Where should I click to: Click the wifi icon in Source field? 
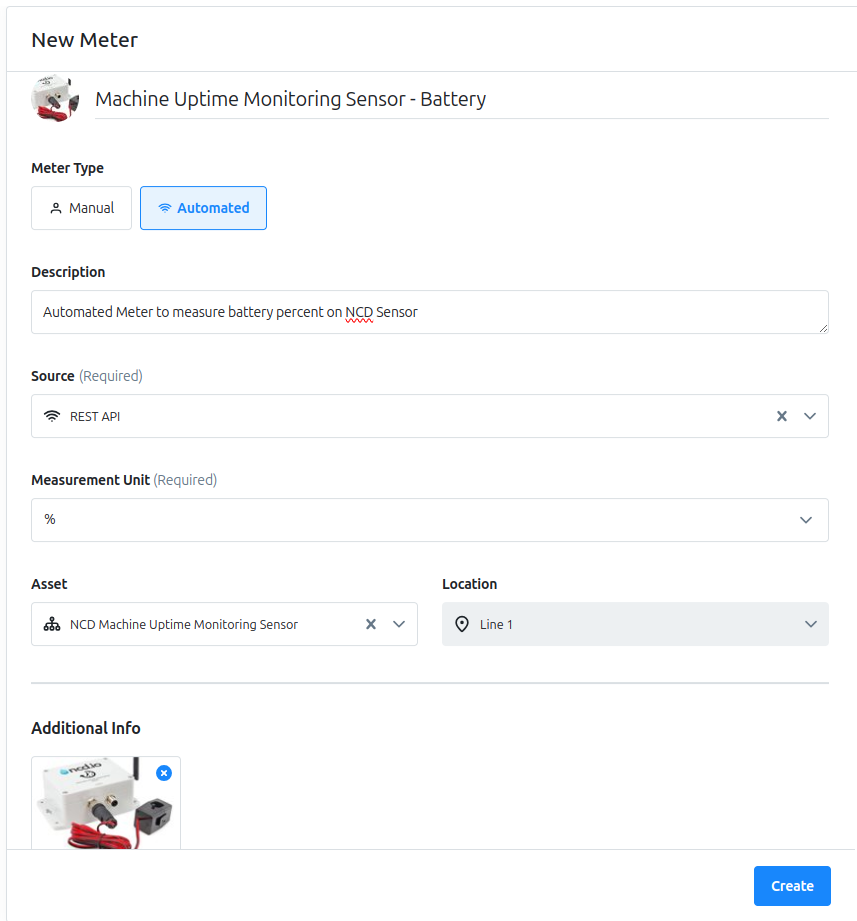(52, 416)
